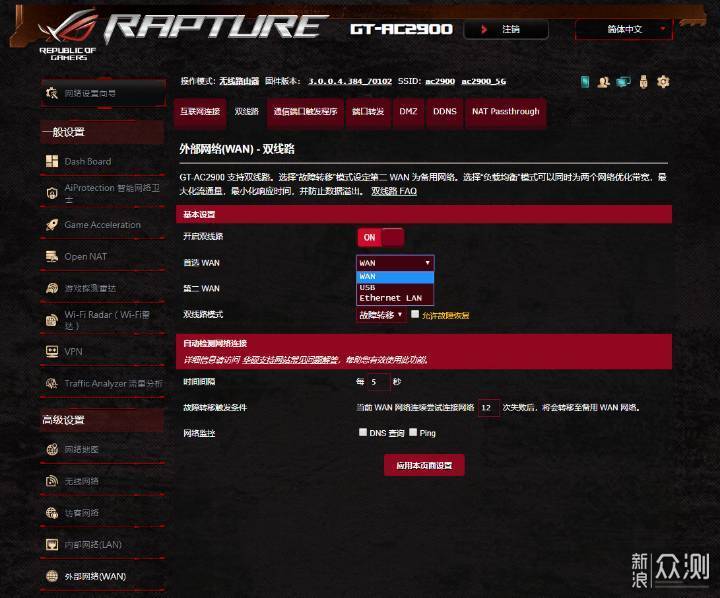720x598 pixels.
Task: Open Open NAT menu item
Action: pos(102,256)
